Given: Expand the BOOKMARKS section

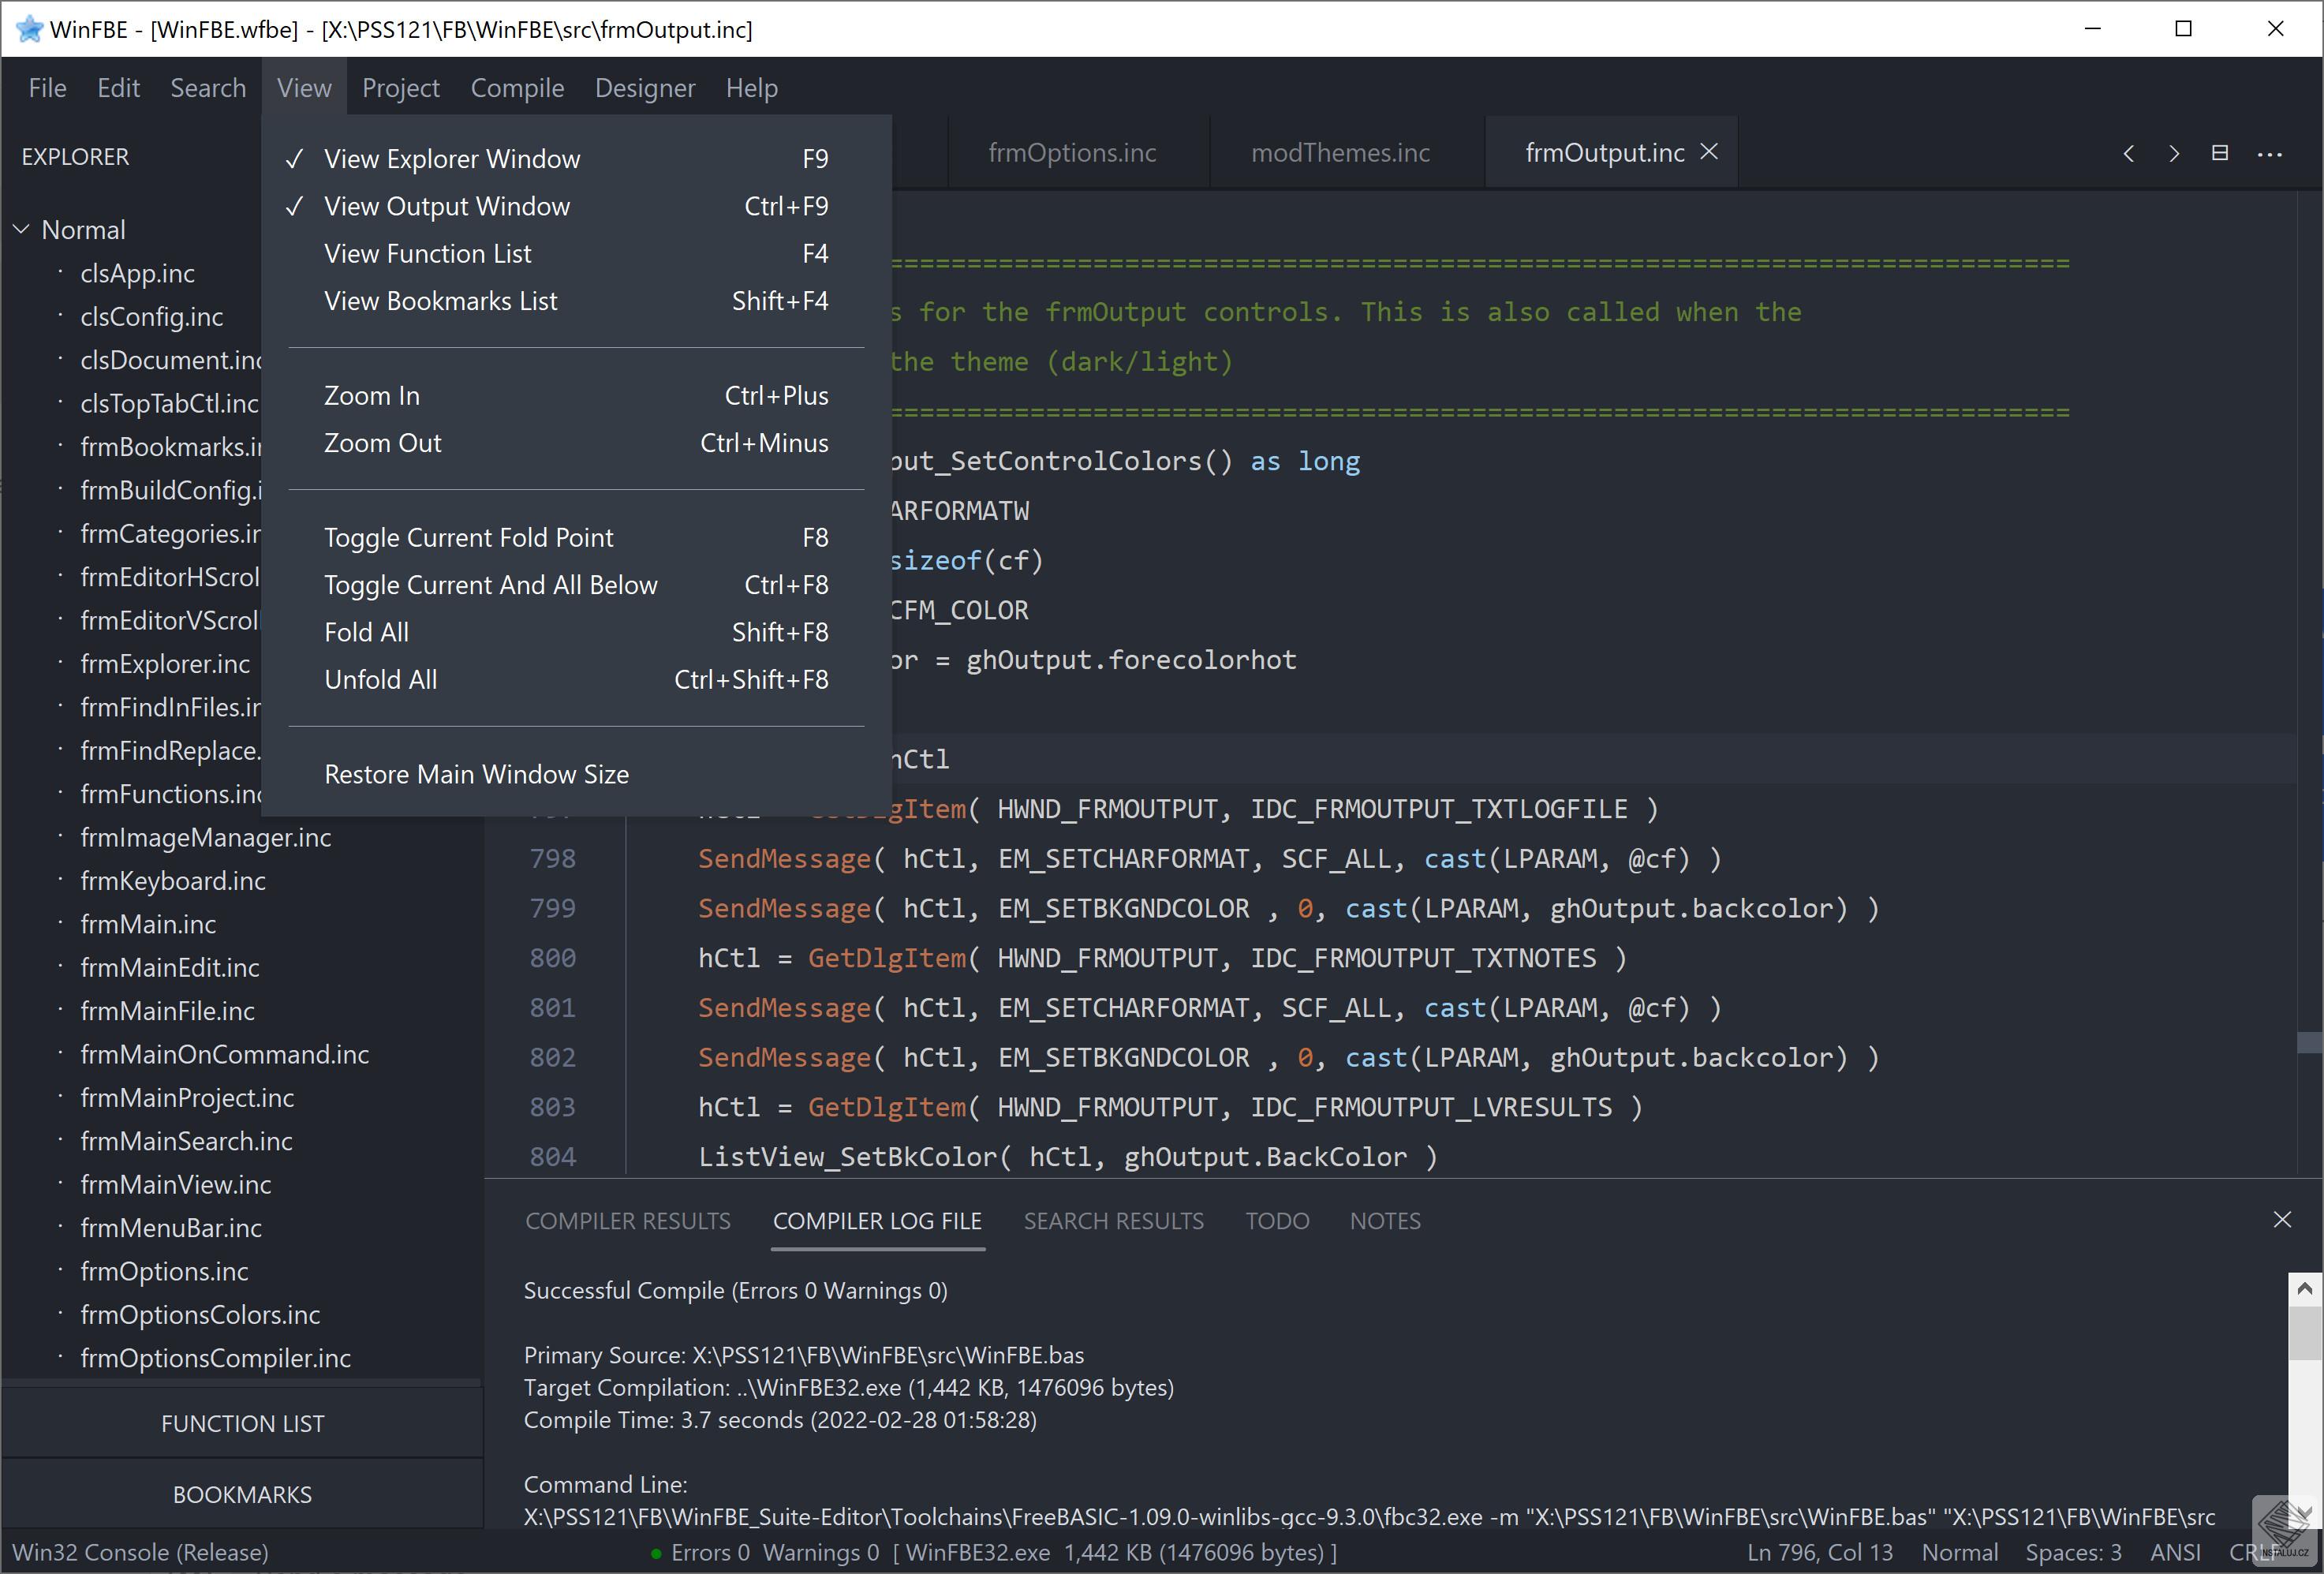Looking at the screenshot, I should click(x=242, y=1494).
